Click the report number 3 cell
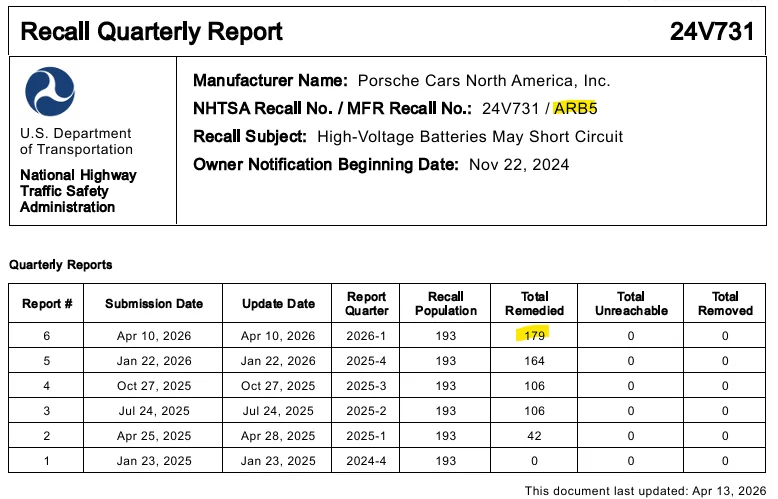The width and height of the screenshot is (778, 499). (47, 411)
